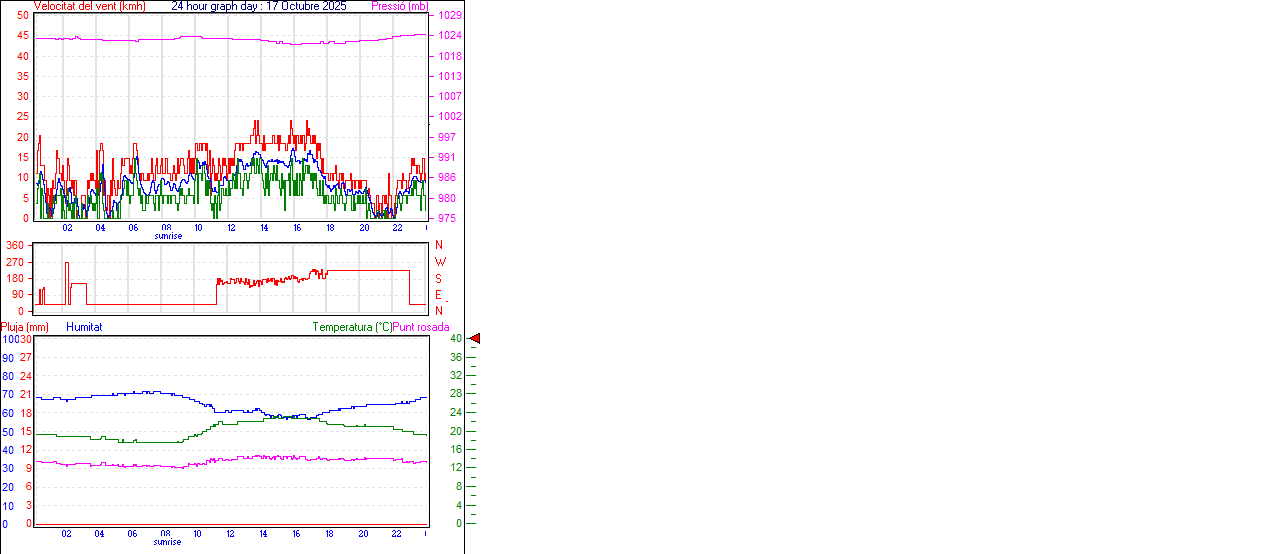
Task: Click the 360 wind direction axis value
Action: pyautogui.click(x=15, y=245)
